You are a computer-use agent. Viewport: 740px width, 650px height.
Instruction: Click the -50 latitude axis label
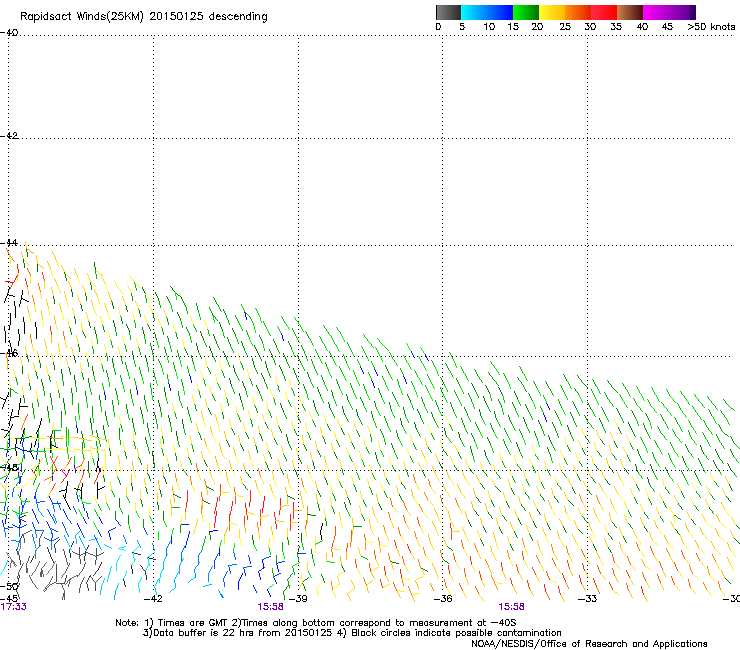(x=9, y=586)
